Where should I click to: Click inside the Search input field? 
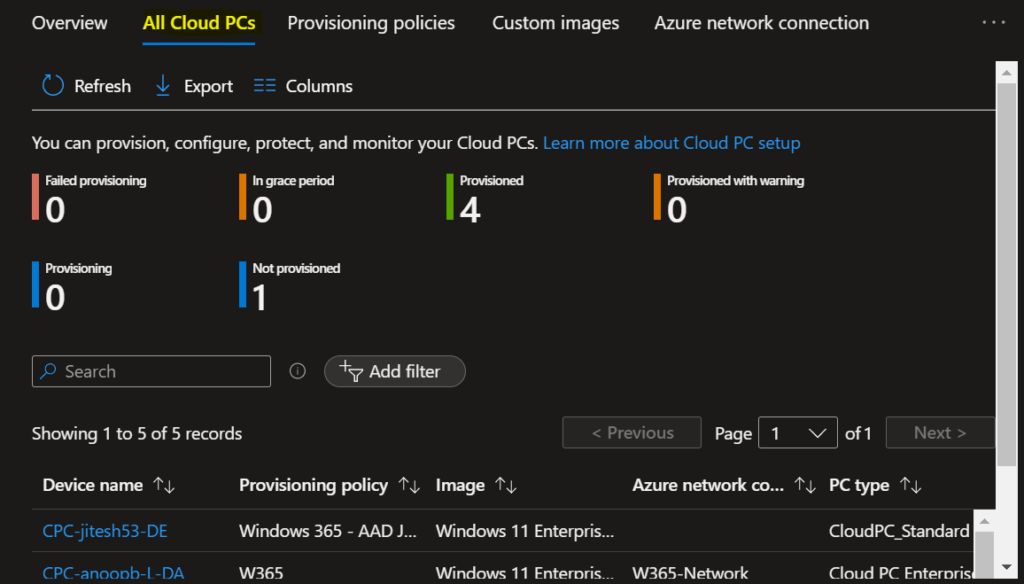(x=151, y=371)
